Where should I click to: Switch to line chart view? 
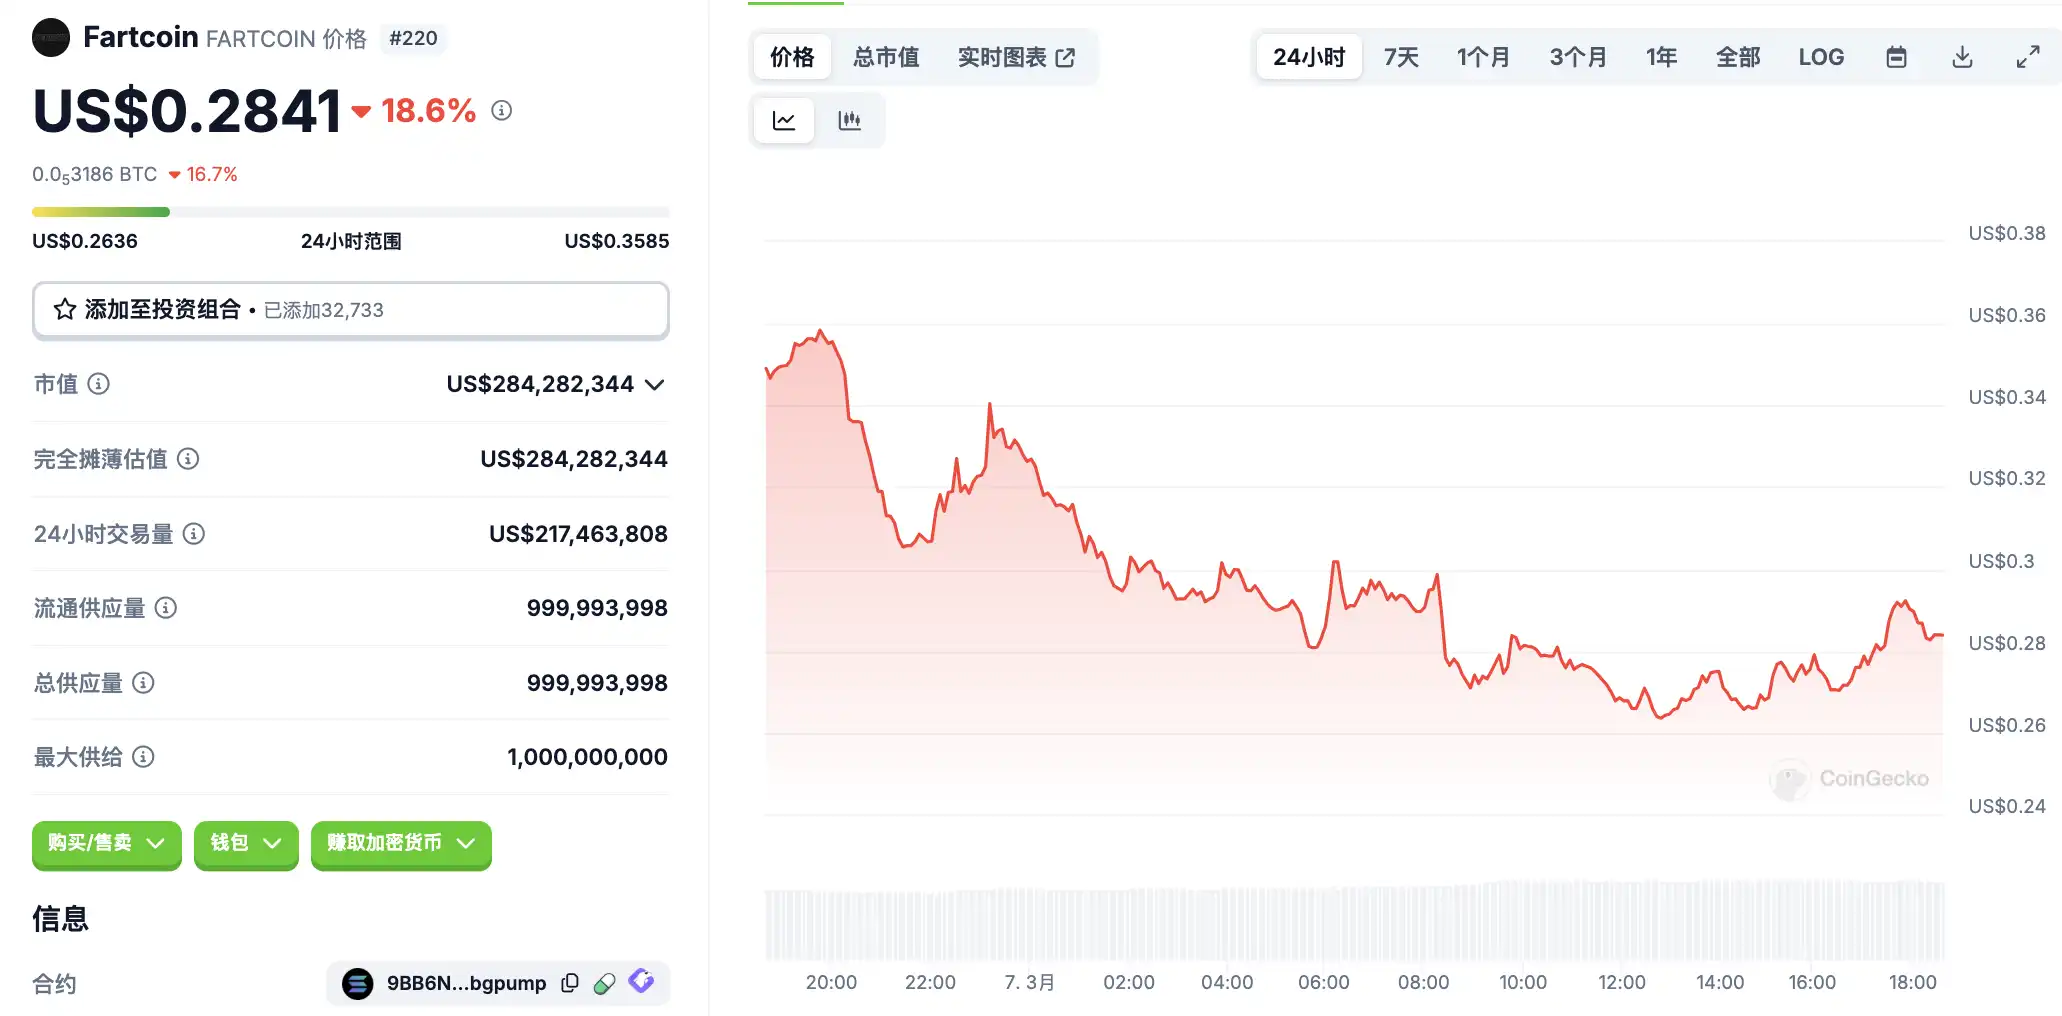point(784,121)
